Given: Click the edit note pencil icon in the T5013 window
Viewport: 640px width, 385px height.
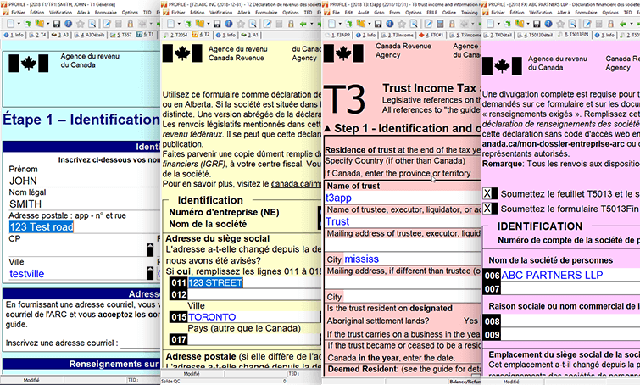Looking at the screenshot, I should pyautogui.click(x=587, y=24).
